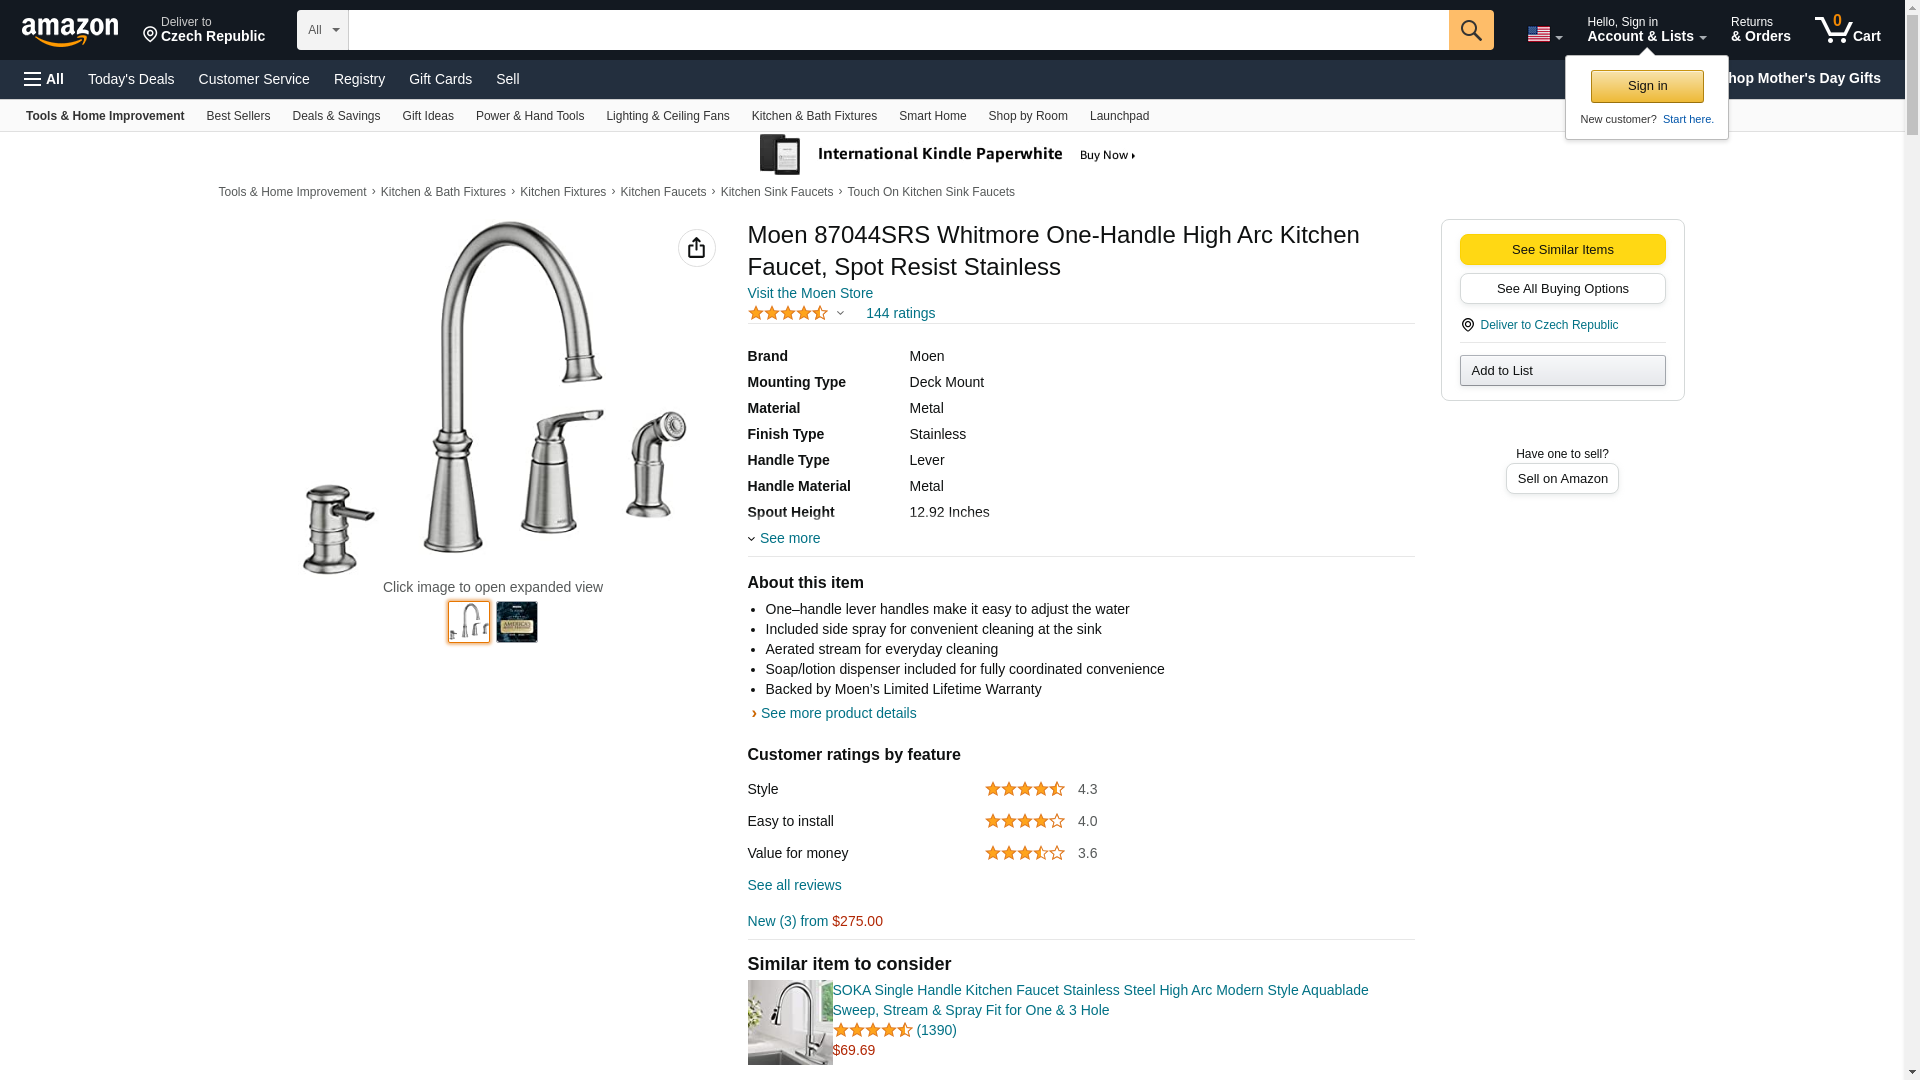1920x1080 pixels.
Task: Click the yellow Sign in button
Action: [x=1647, y=86]
